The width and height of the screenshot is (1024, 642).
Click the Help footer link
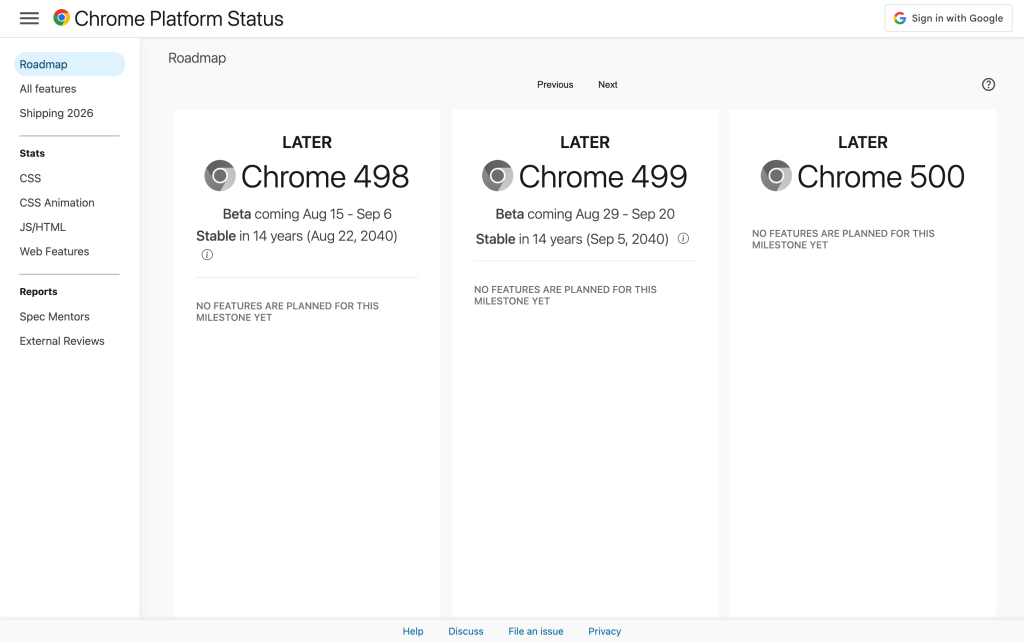(x=413, y=631)
